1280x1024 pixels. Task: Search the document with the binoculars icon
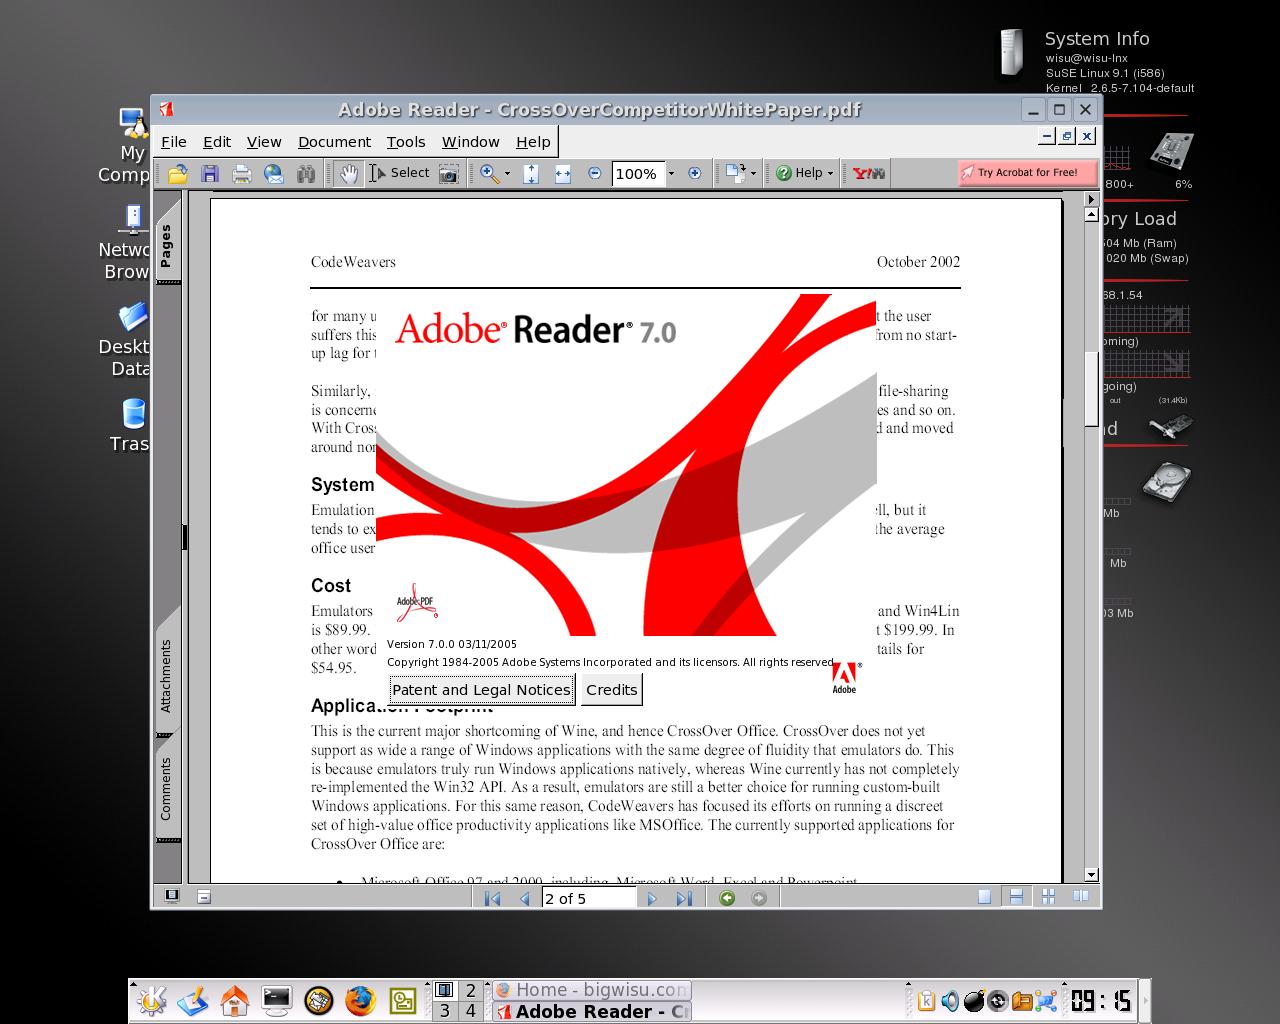pyautogui.click(x=306, y=173)
